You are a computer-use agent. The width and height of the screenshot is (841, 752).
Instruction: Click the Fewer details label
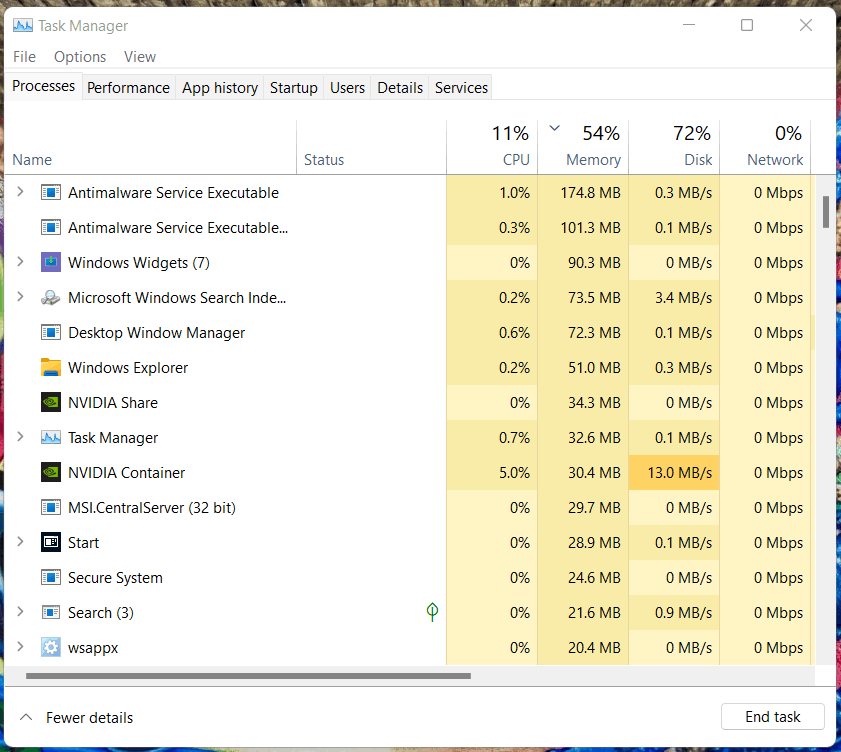[90, 718]
